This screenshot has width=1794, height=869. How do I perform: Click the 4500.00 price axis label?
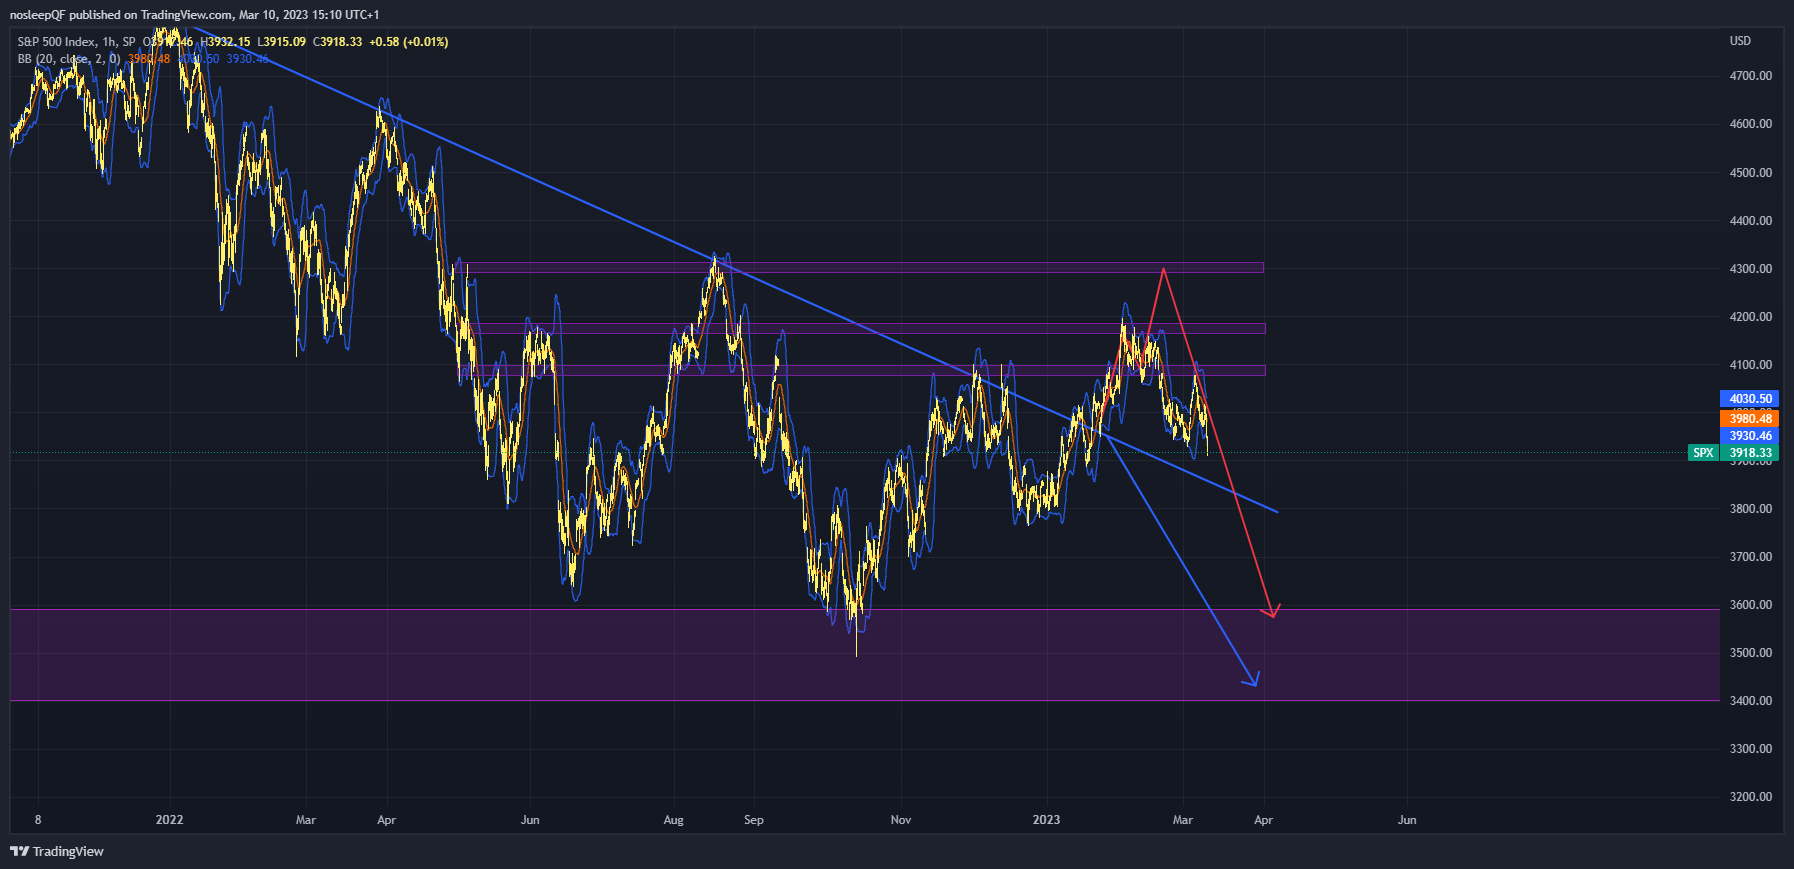point(1750,173)
